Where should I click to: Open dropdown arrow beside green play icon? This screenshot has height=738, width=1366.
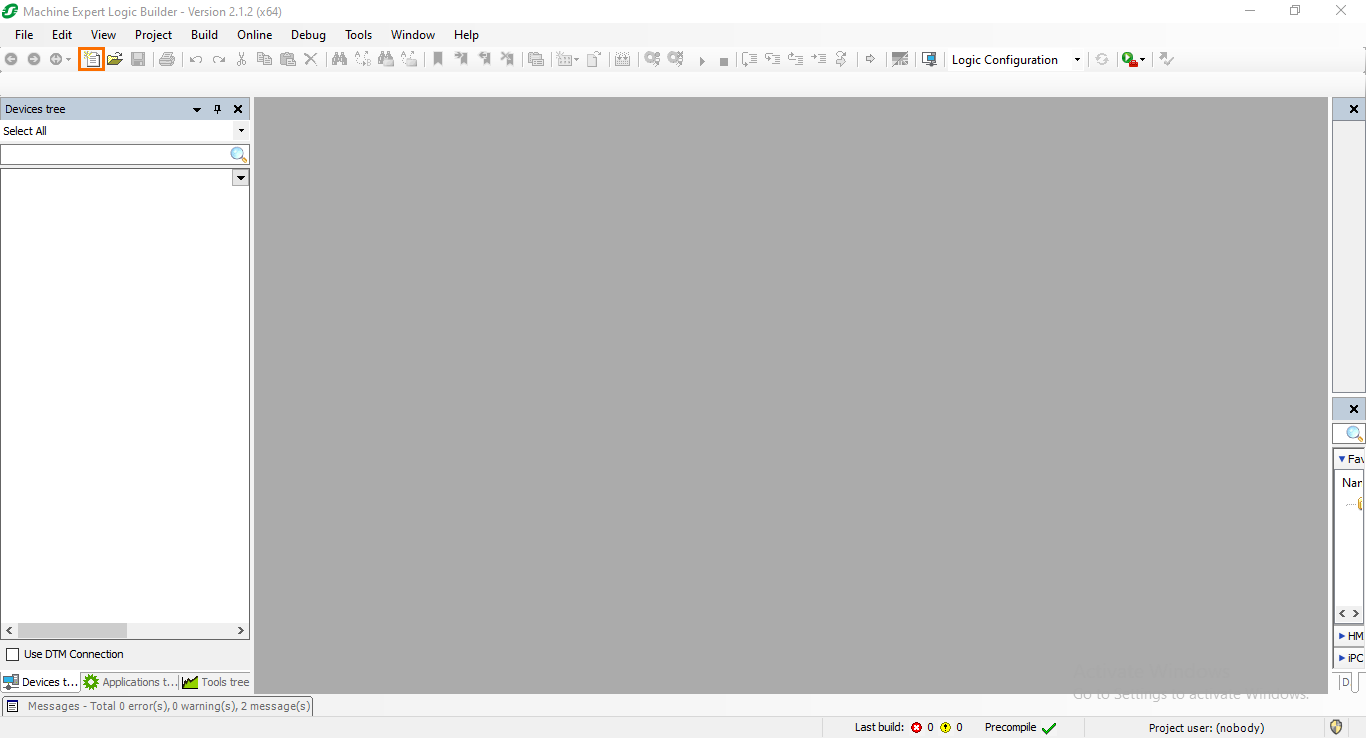click(x=1142, y=60)
